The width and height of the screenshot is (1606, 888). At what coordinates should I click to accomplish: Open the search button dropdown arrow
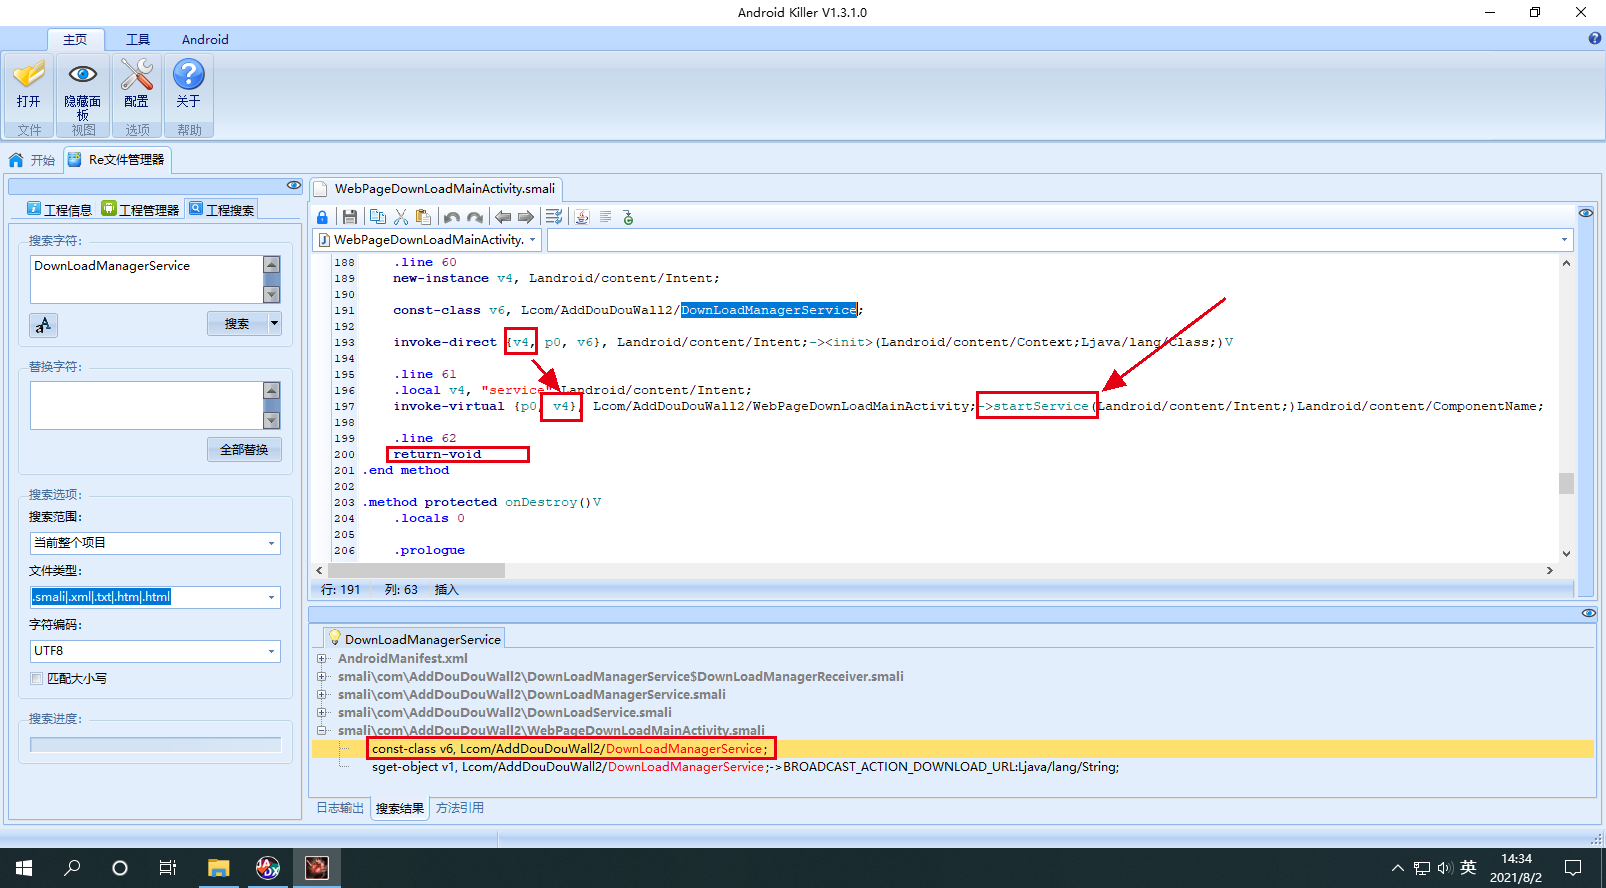click(x=275, y=323)
